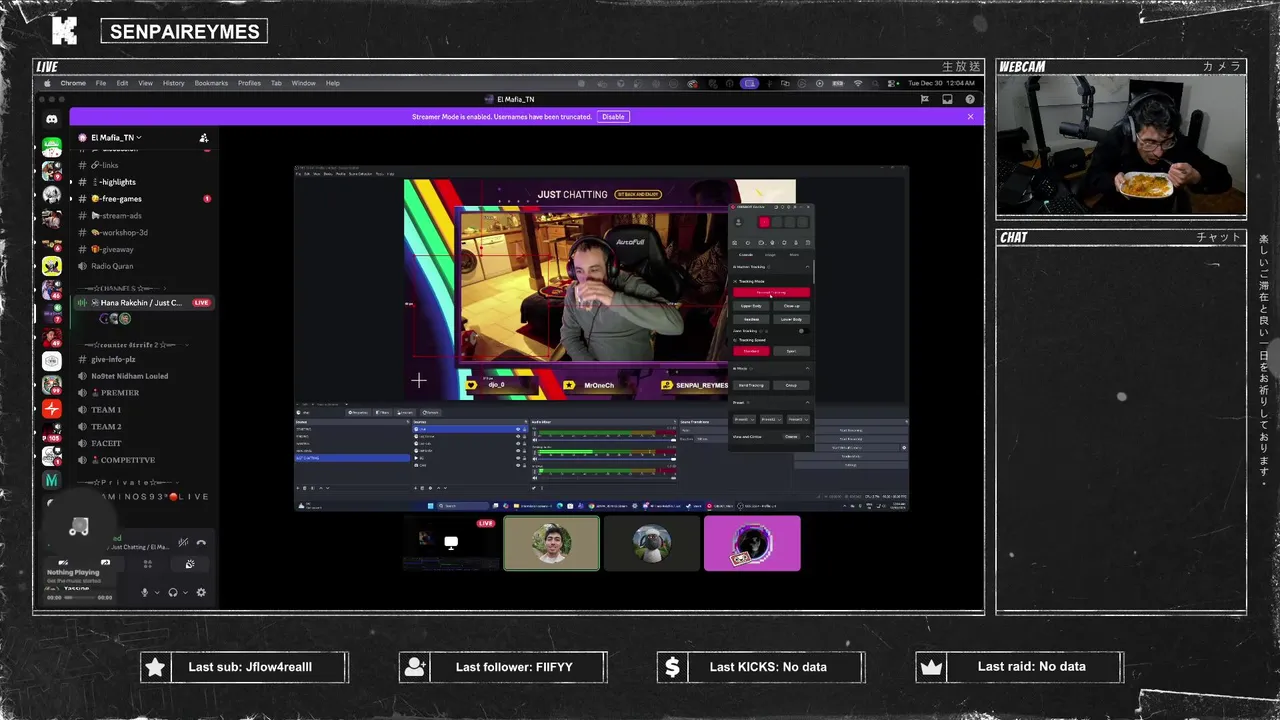Open the Profiles menu
The height and width of the screenshot is (720, 1280).
point(249,83)
